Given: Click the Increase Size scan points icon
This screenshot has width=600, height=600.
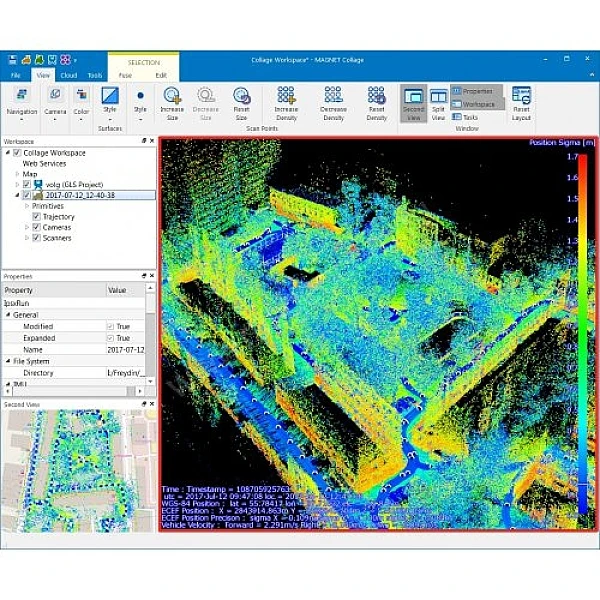Looking at the screenshot, I should click(x=172, y=96).
